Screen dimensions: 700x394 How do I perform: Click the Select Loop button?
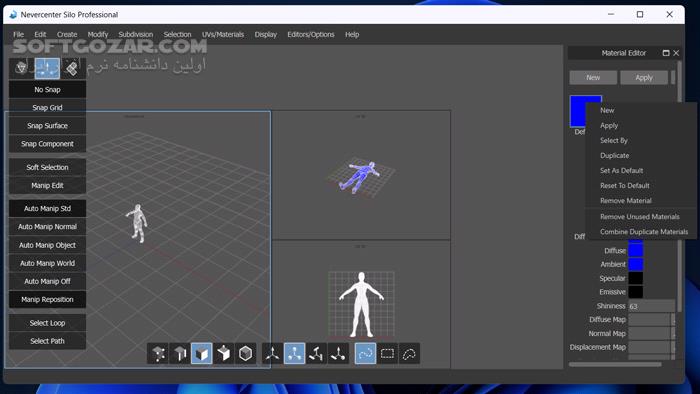coord(47,323)
